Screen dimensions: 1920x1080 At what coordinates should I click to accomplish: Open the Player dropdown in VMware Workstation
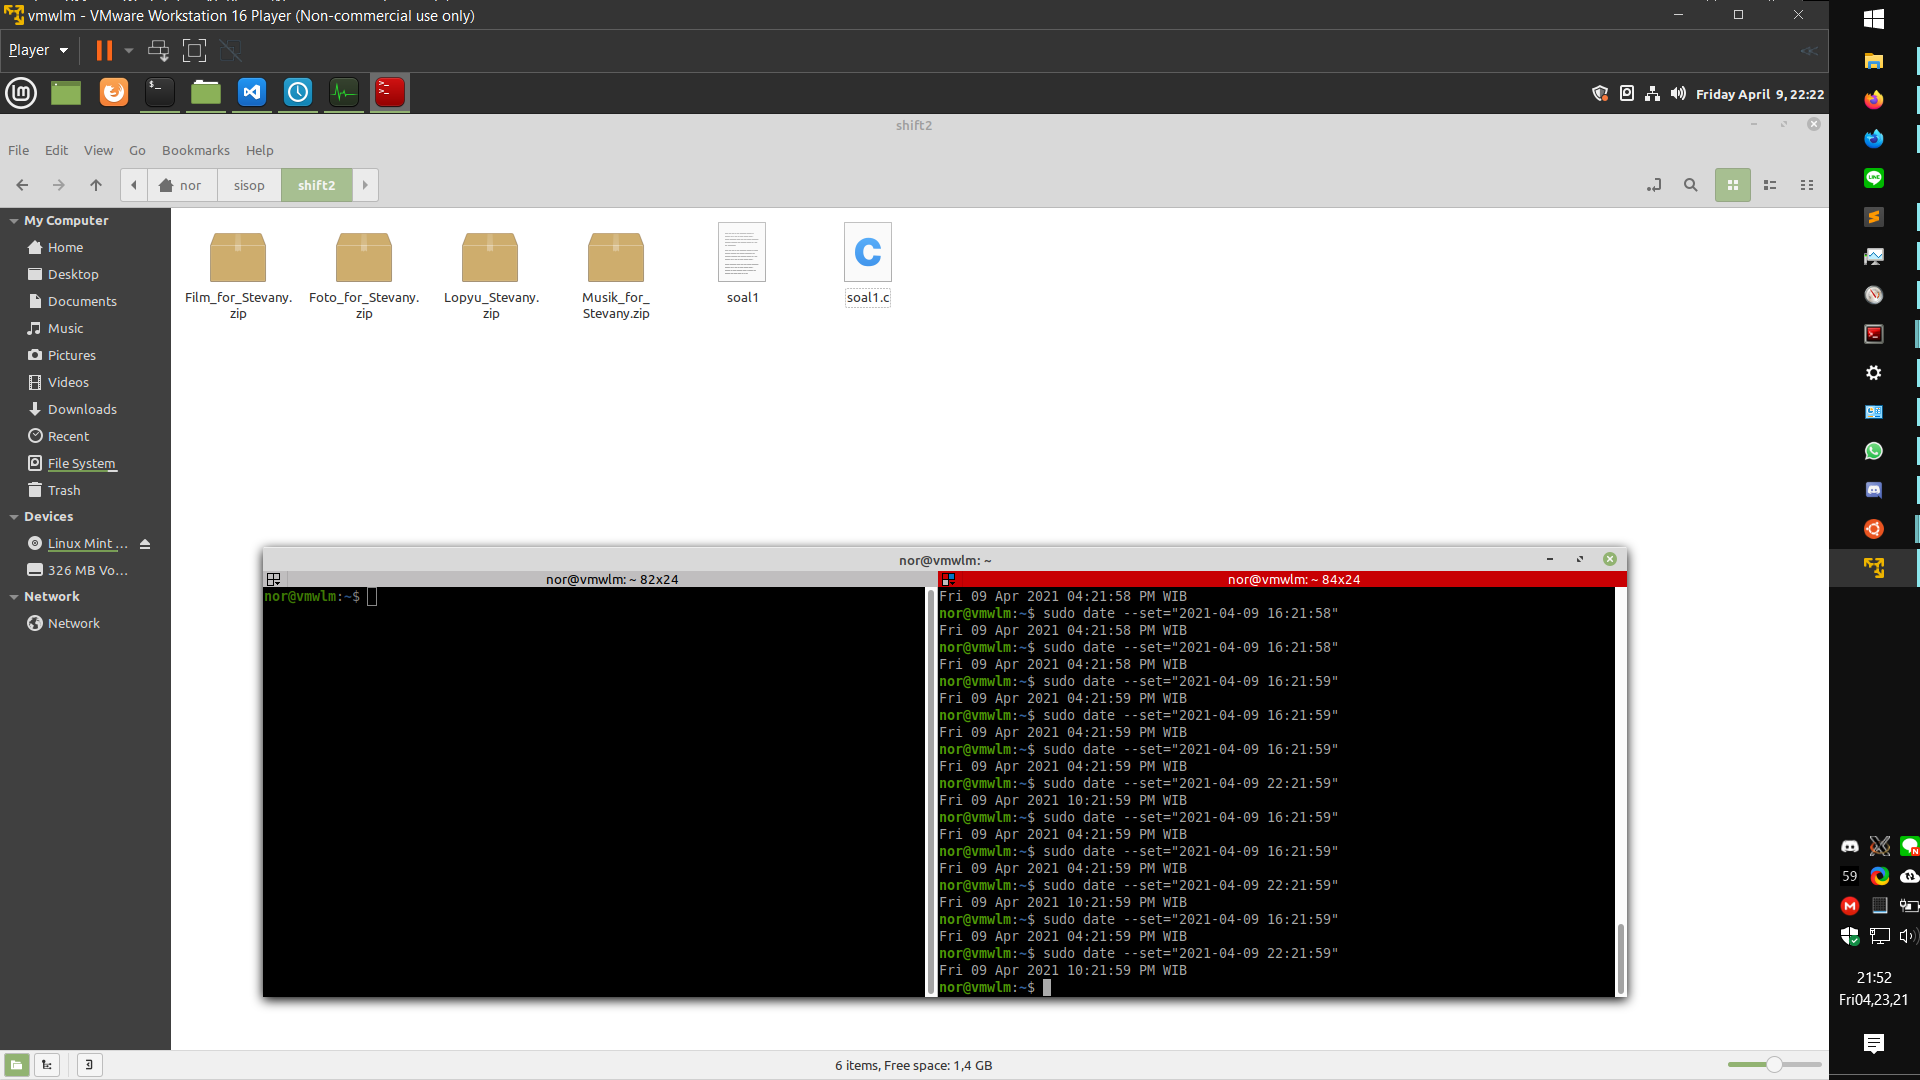tap(37, 49)
